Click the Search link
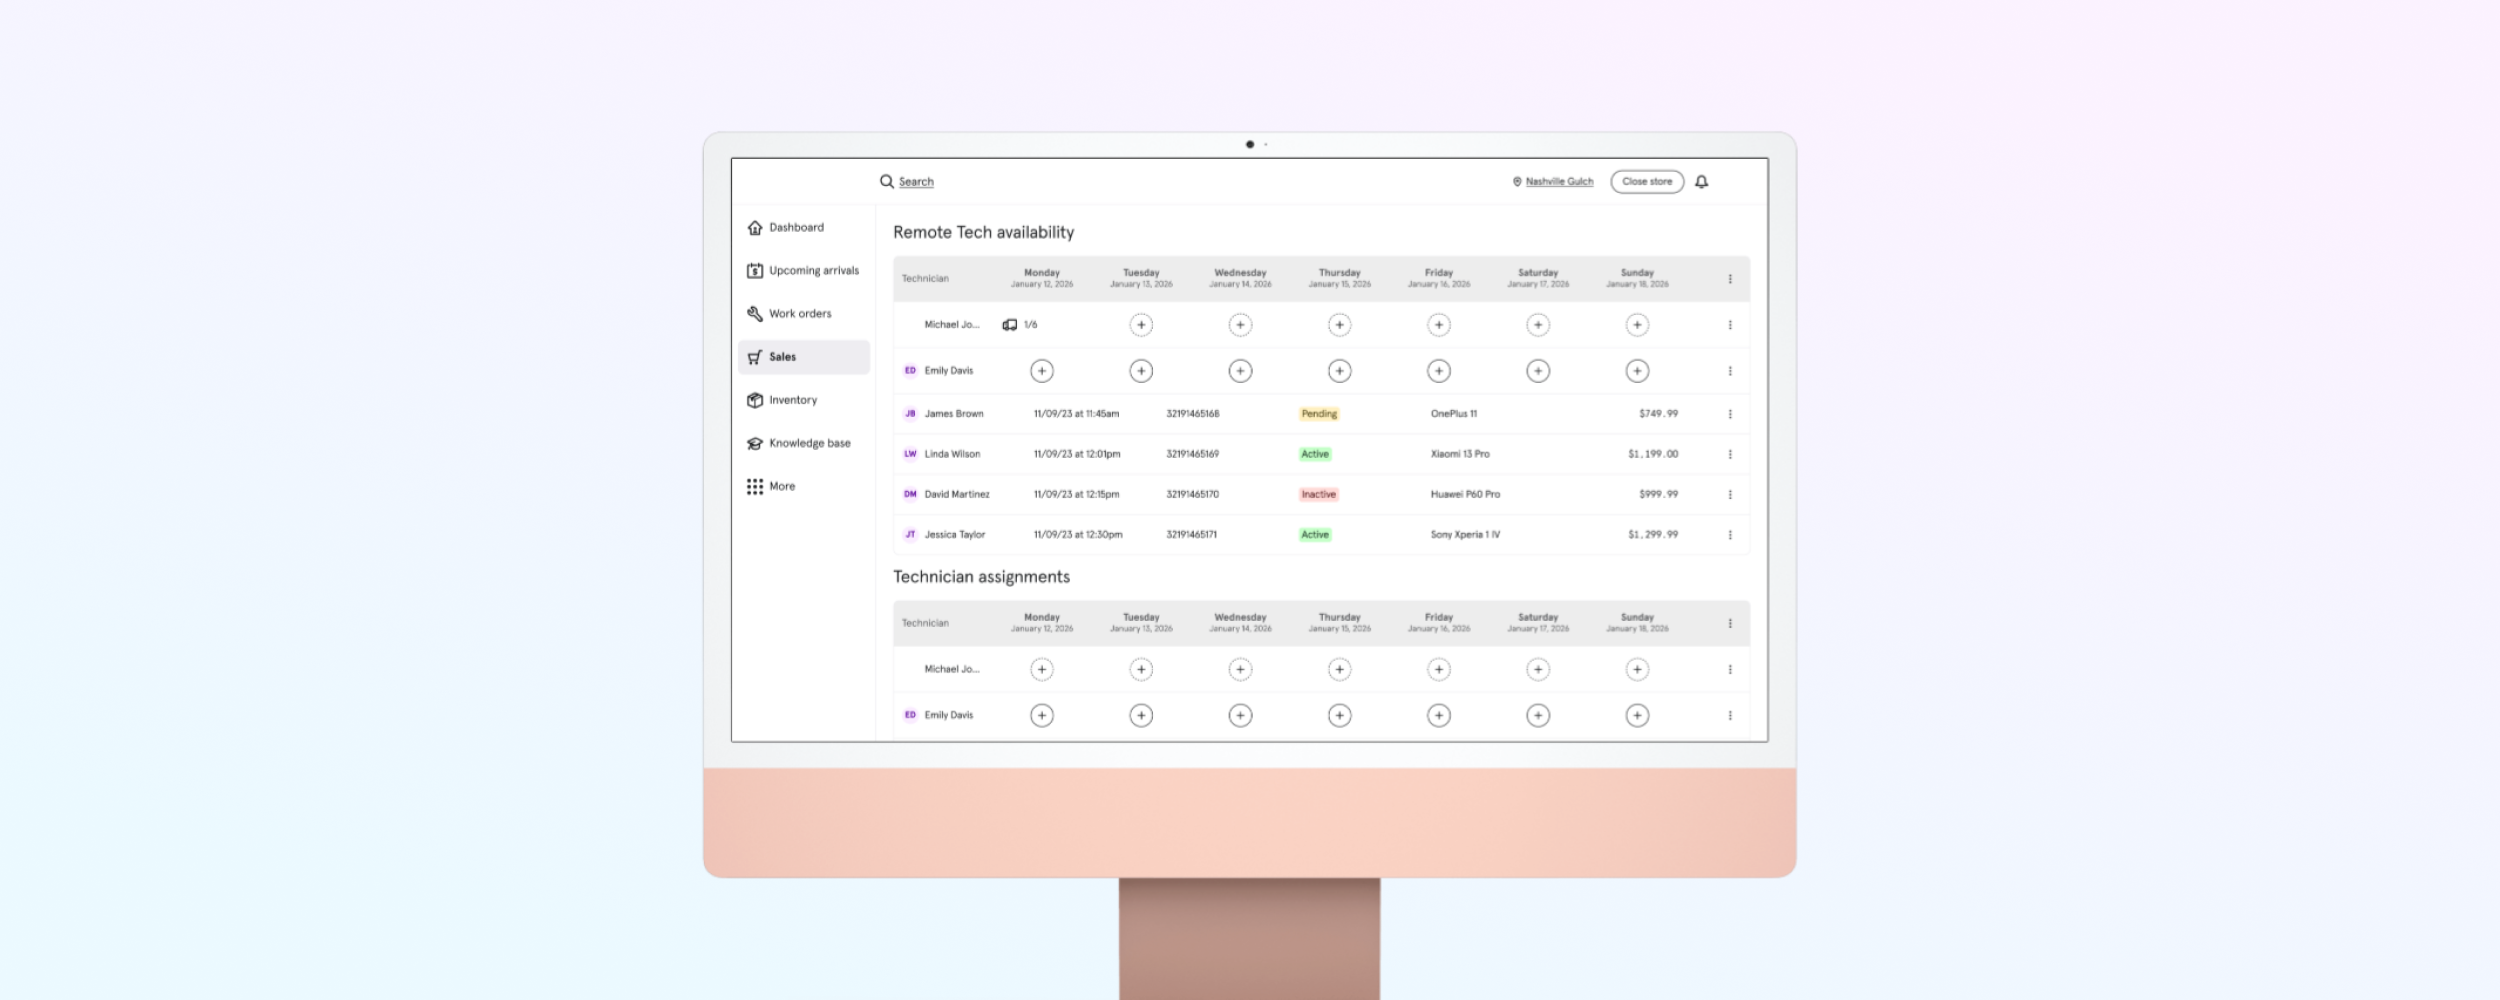The image size is (2500, 1000). click(916, 182)
